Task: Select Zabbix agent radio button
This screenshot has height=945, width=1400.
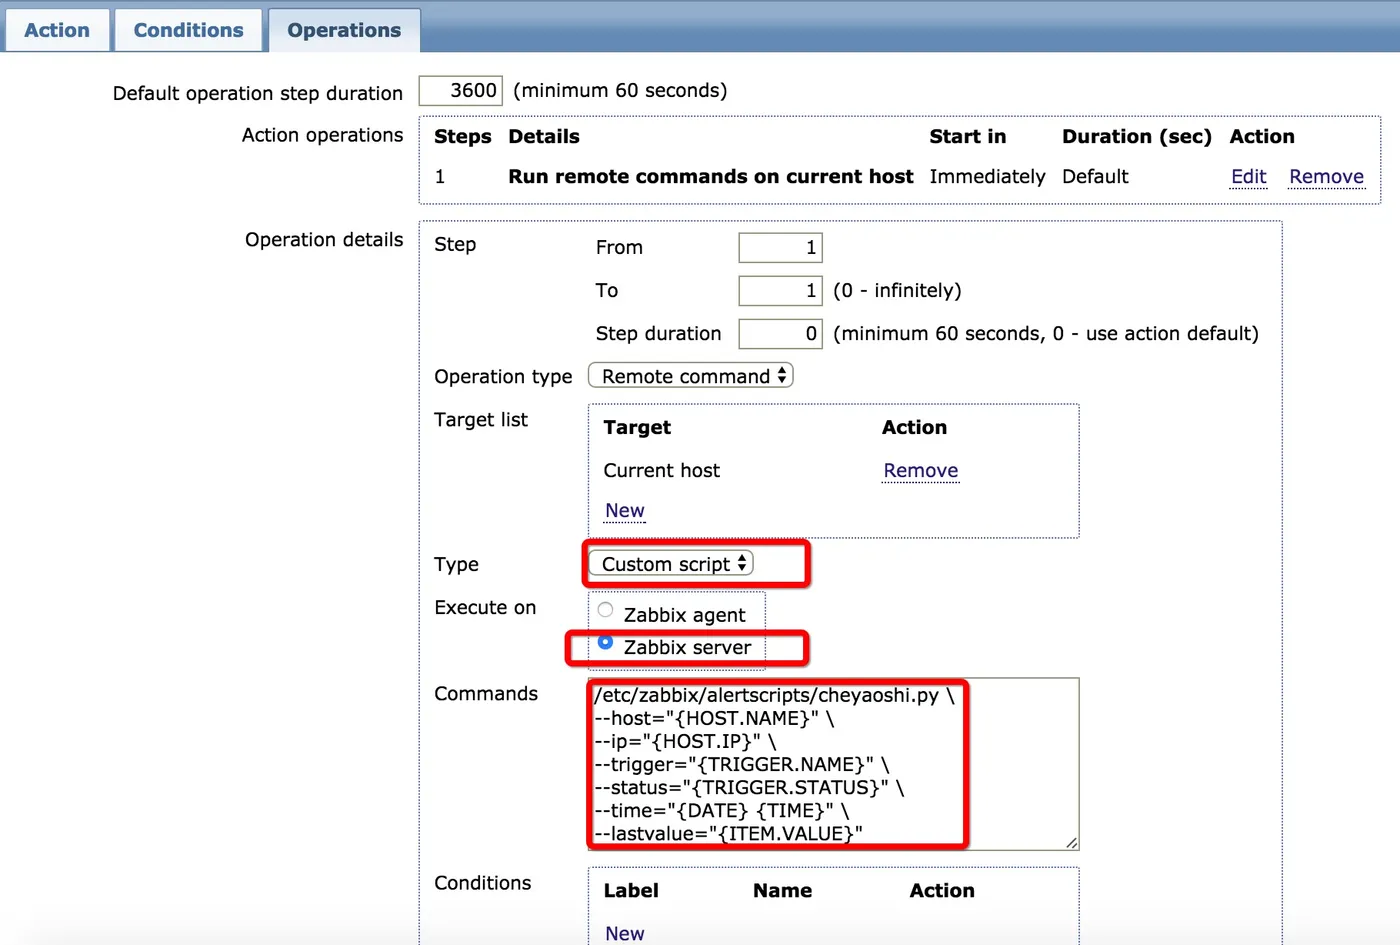Action: tap(605, 610)
